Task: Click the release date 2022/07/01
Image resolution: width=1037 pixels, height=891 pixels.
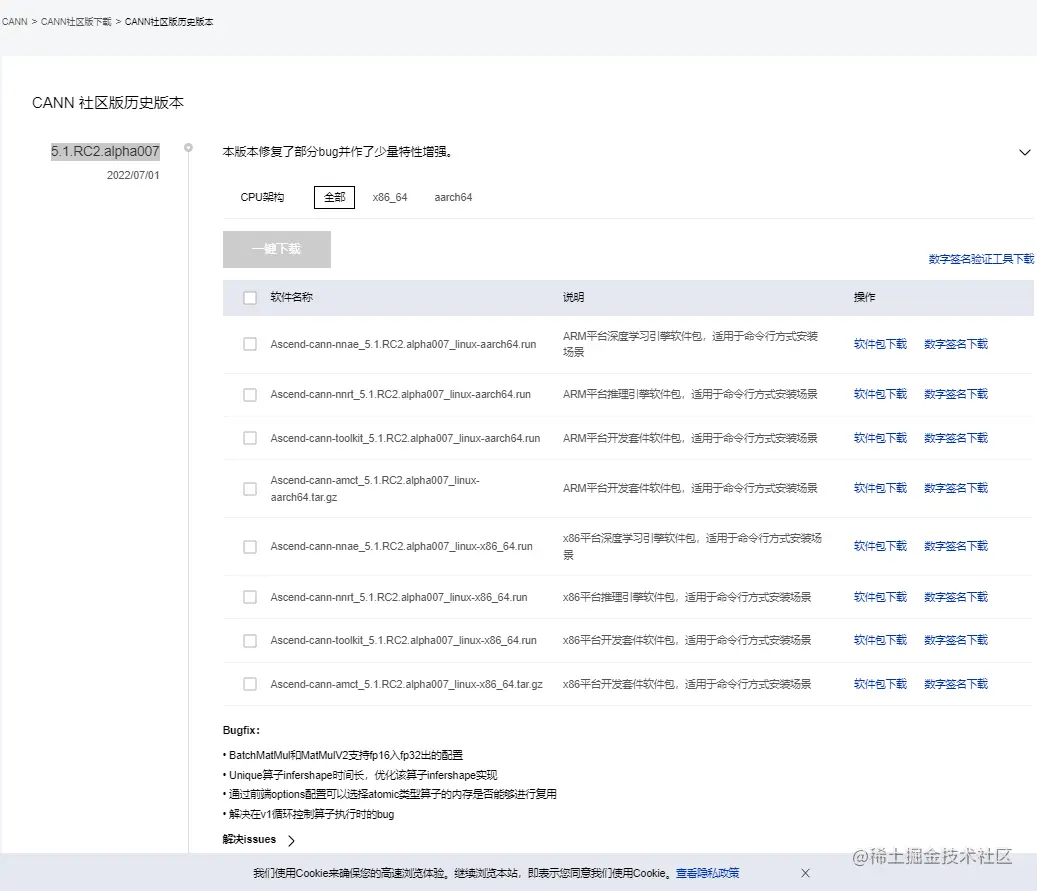Action: [133, 175]
